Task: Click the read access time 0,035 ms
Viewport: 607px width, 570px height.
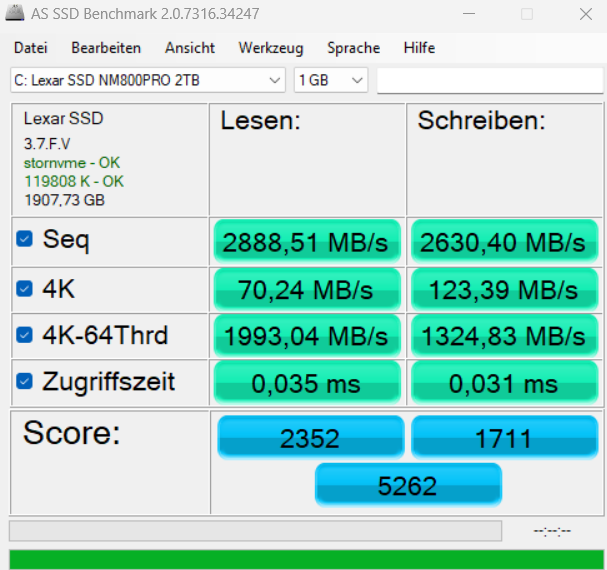Action: 307,383
